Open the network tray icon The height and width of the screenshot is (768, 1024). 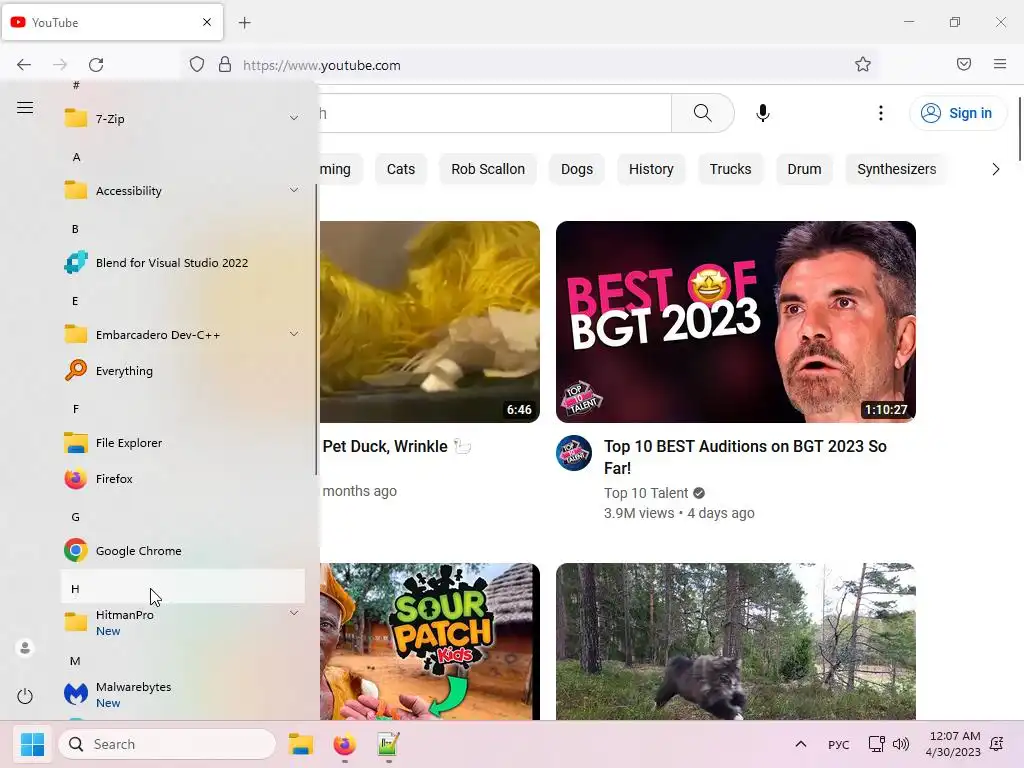[876, 744]
